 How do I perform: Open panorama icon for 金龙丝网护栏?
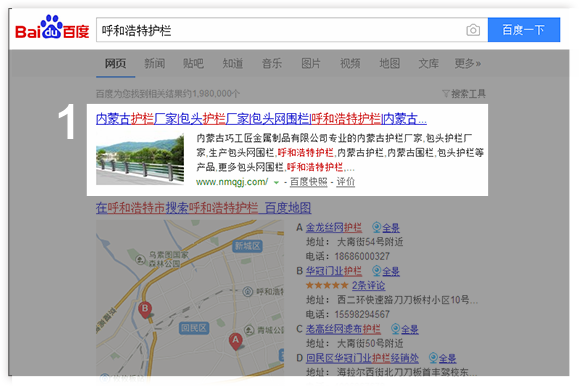tap(376, 227)
